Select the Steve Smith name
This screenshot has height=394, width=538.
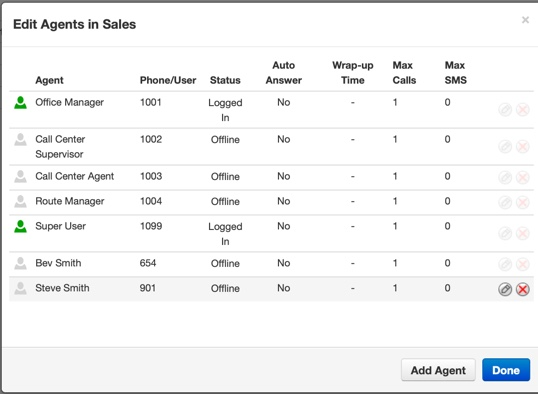(x=62, y=288)
